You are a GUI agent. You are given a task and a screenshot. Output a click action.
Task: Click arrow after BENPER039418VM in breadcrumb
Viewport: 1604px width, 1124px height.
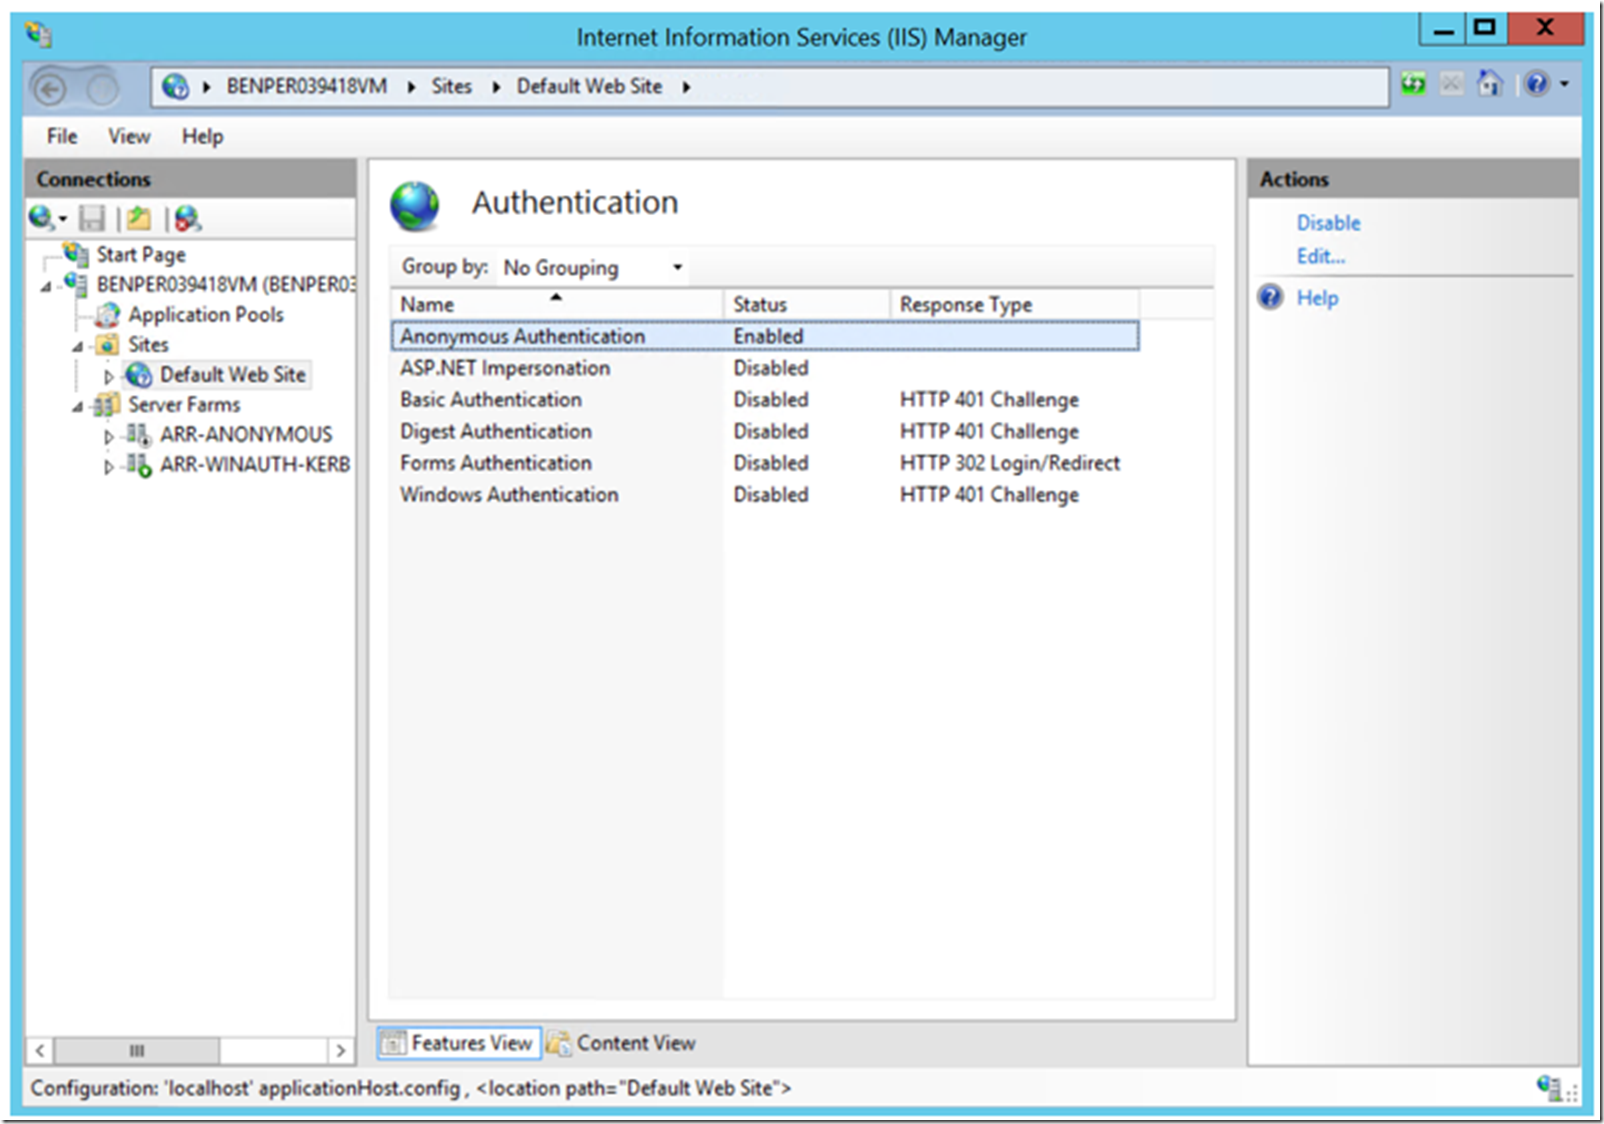(x=411, y=87)
